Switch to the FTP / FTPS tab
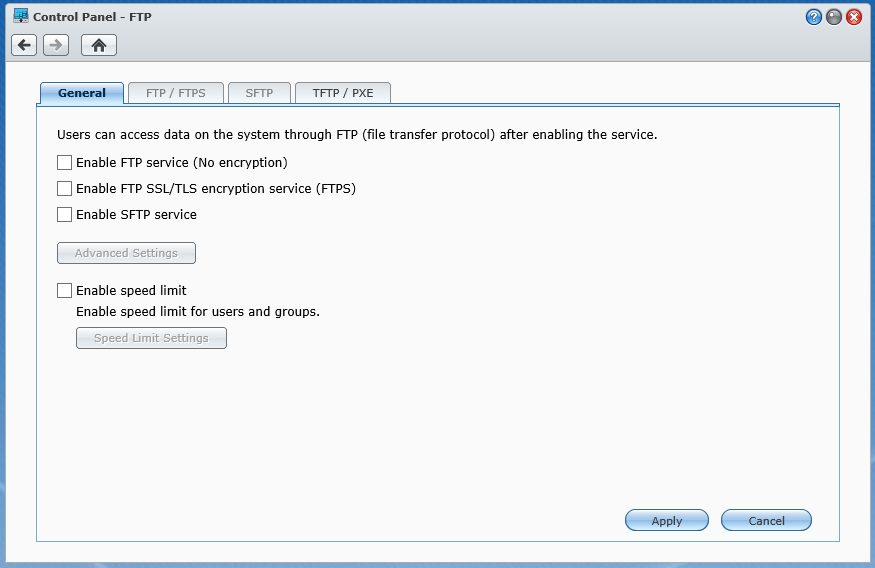This screenshot has width=875, height=568. [176, 93]
